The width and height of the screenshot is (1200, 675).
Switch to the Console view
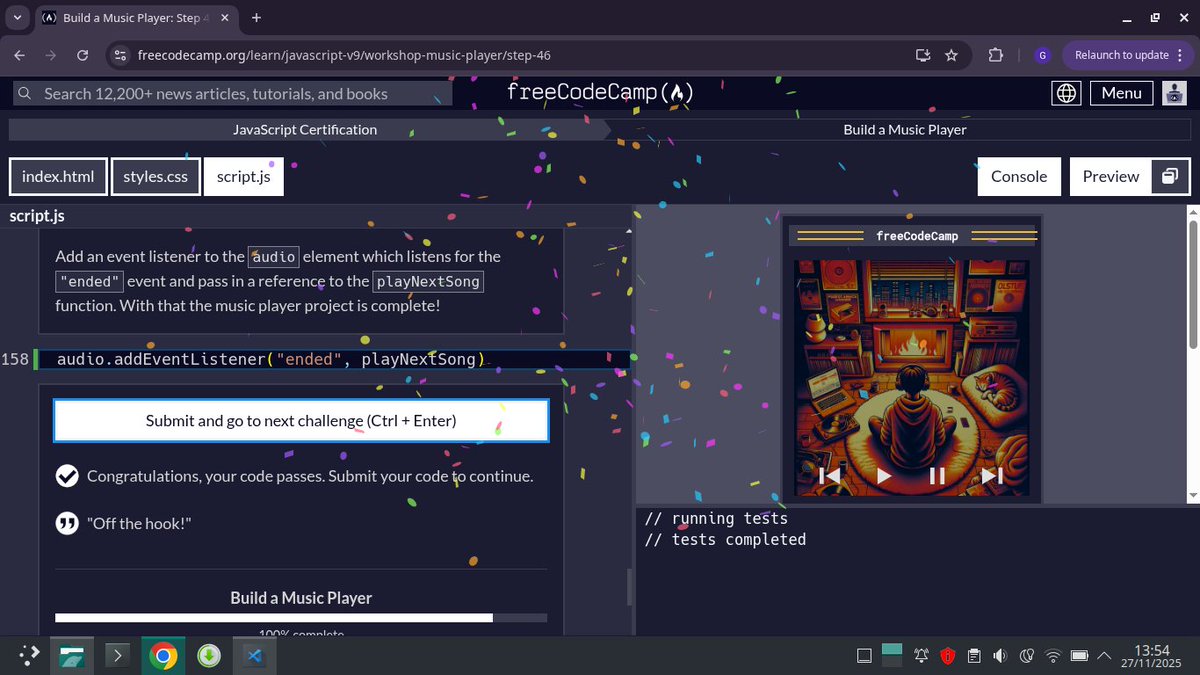pos(1018,176)
